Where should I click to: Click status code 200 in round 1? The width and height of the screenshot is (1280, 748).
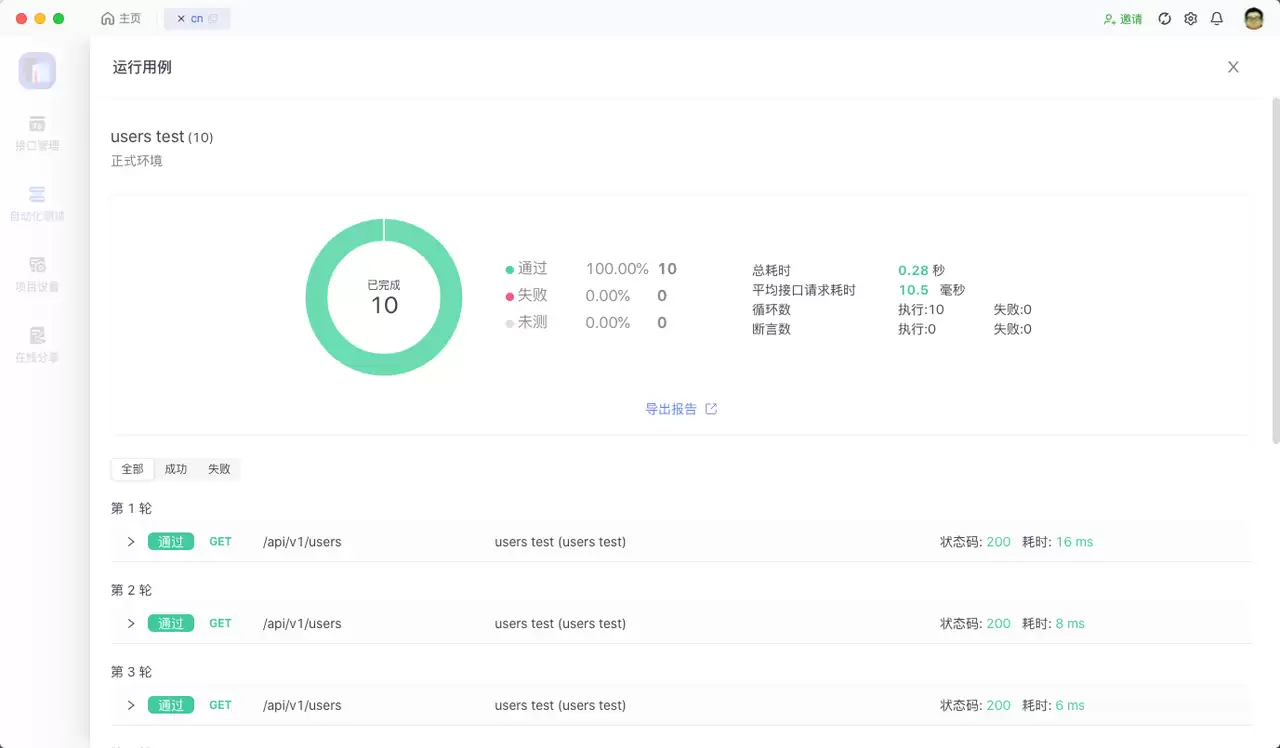point(998,542)
